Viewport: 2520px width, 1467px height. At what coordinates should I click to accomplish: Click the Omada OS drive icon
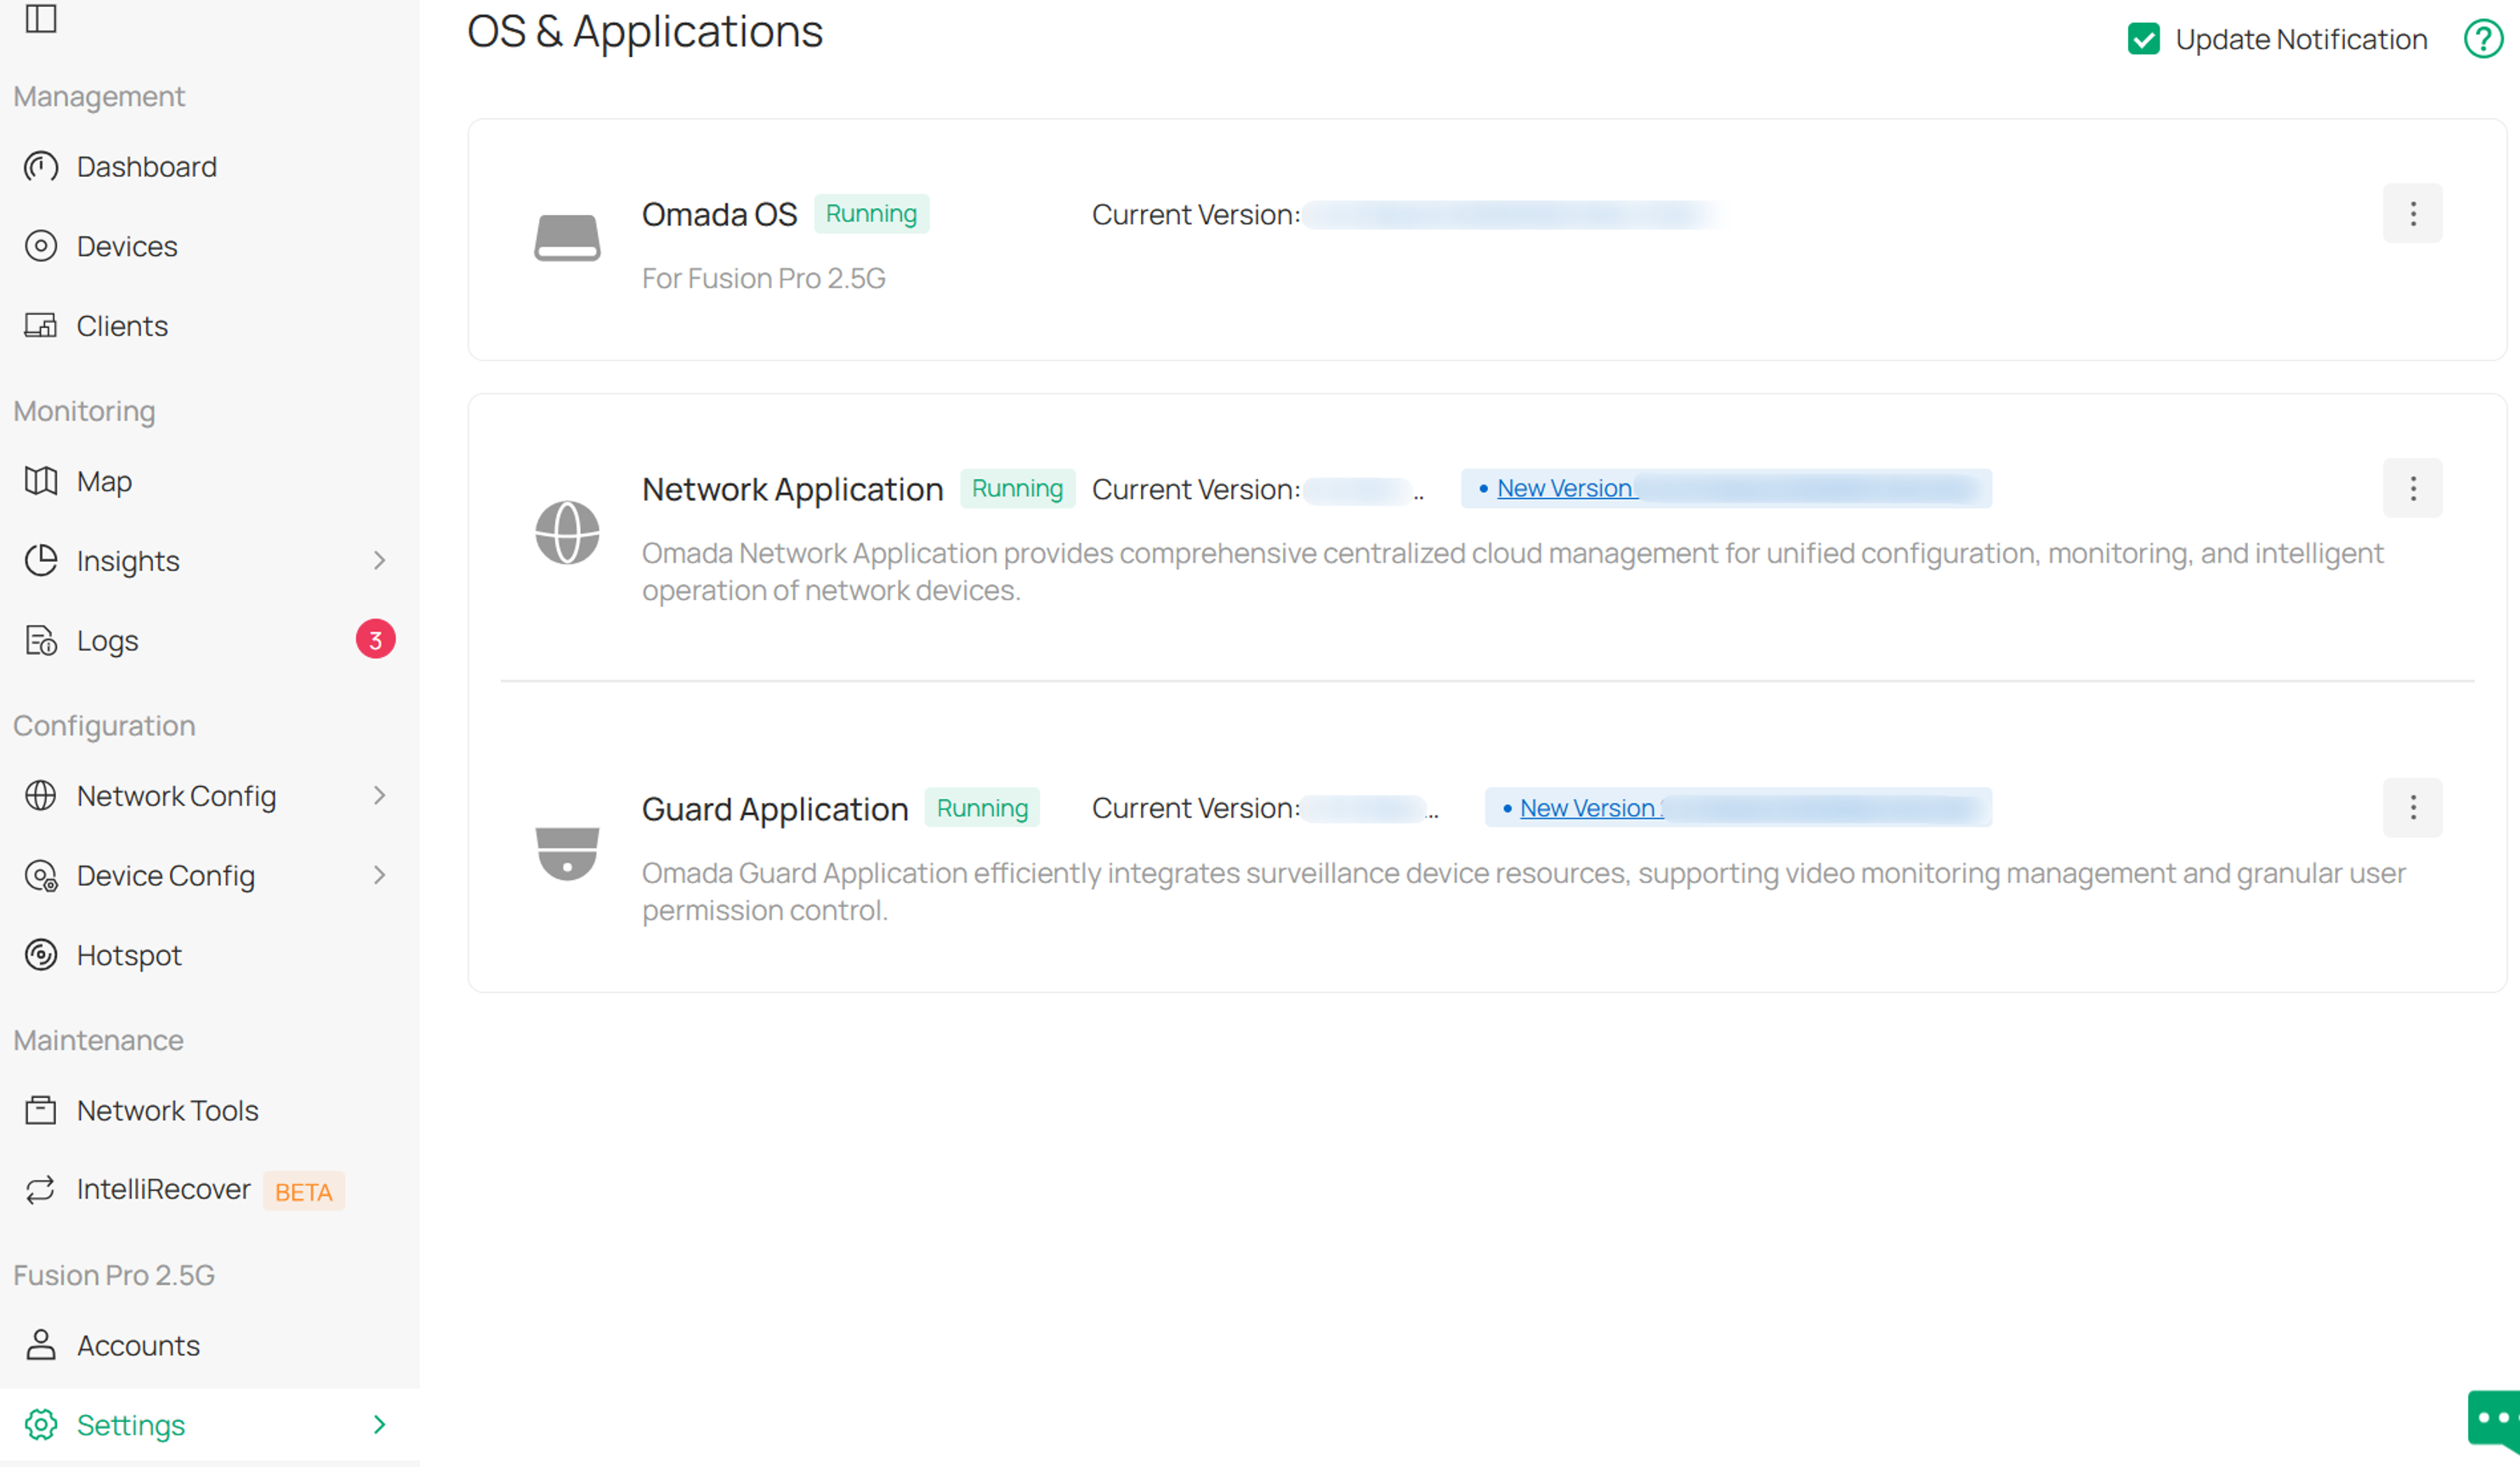point(567,238)
